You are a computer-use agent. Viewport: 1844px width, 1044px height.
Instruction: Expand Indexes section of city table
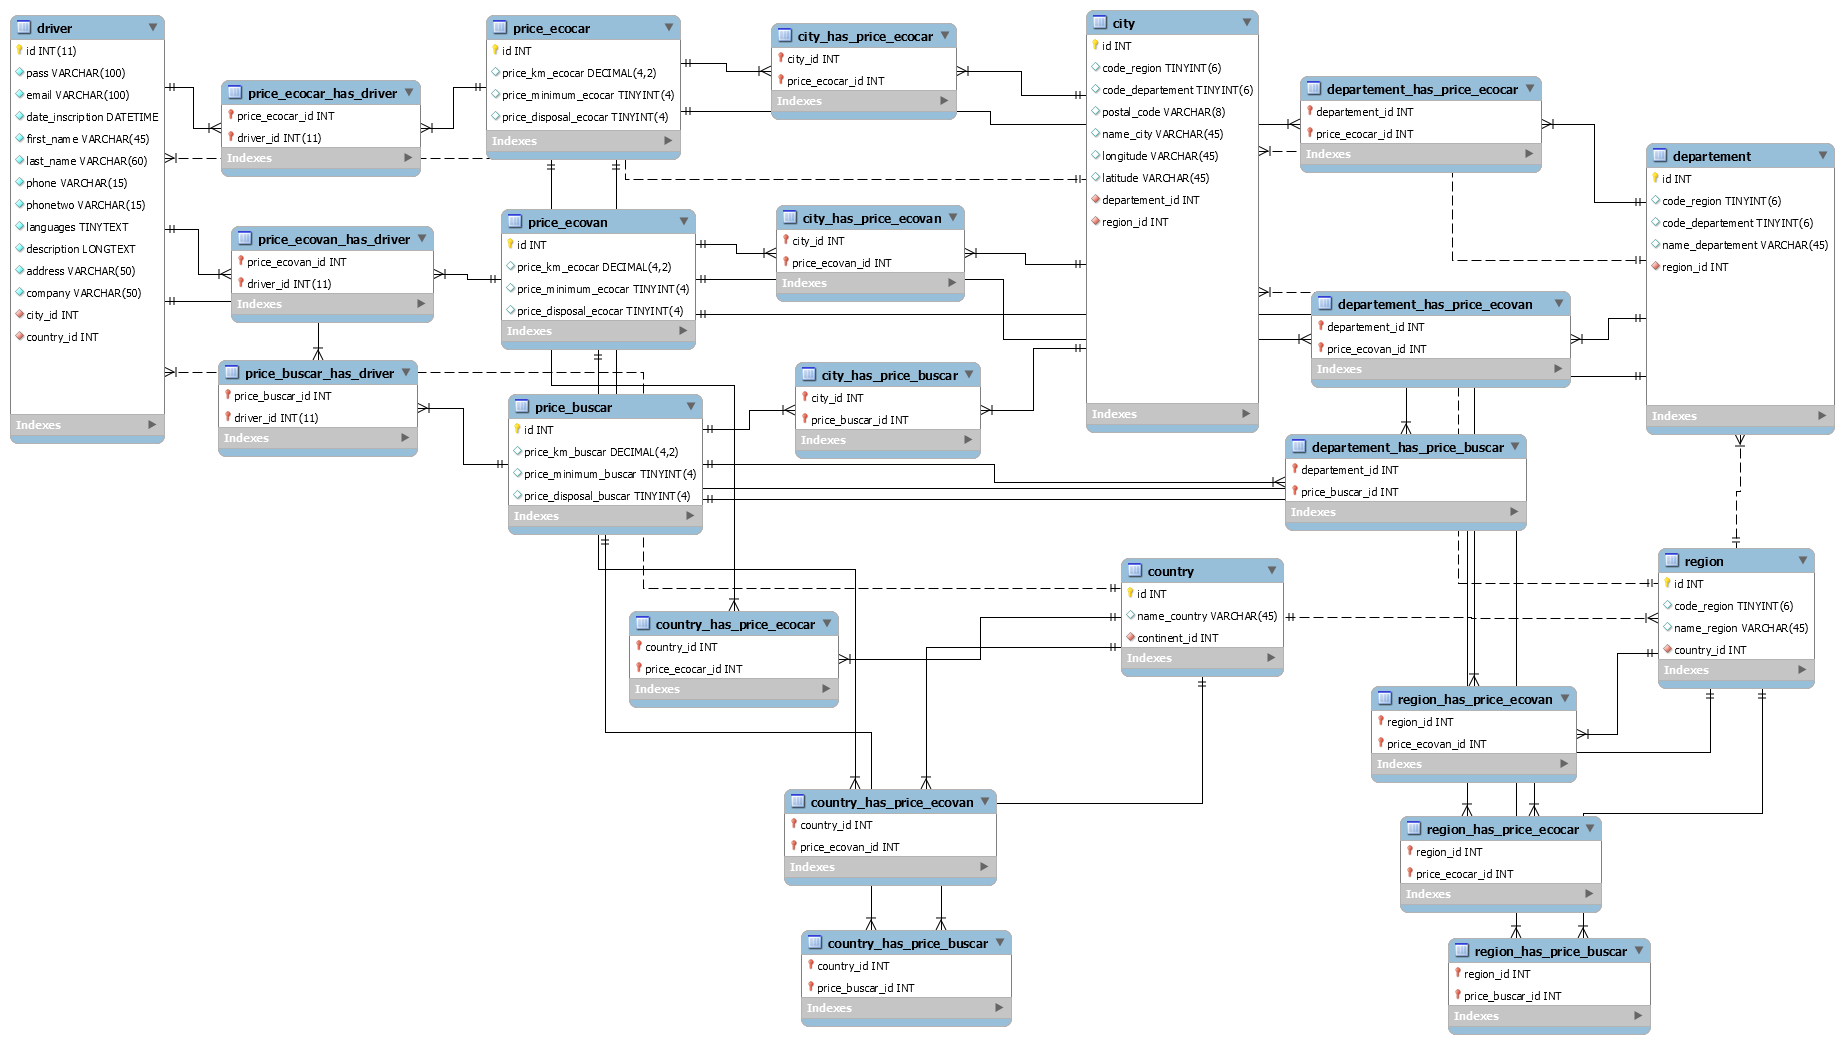(1246, 414)
